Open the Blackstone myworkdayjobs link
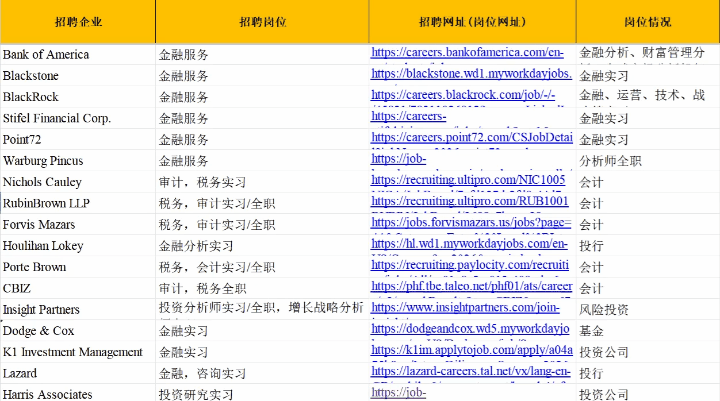720x401 pixels. pos(471,73)
